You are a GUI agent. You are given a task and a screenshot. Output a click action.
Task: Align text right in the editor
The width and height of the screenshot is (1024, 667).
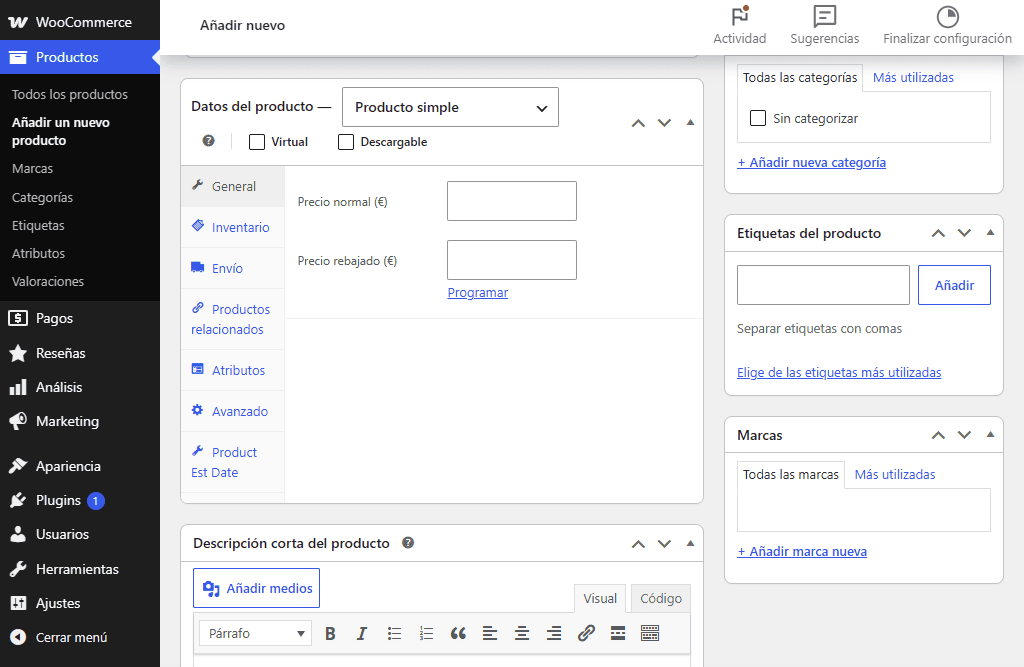point(554,633)
